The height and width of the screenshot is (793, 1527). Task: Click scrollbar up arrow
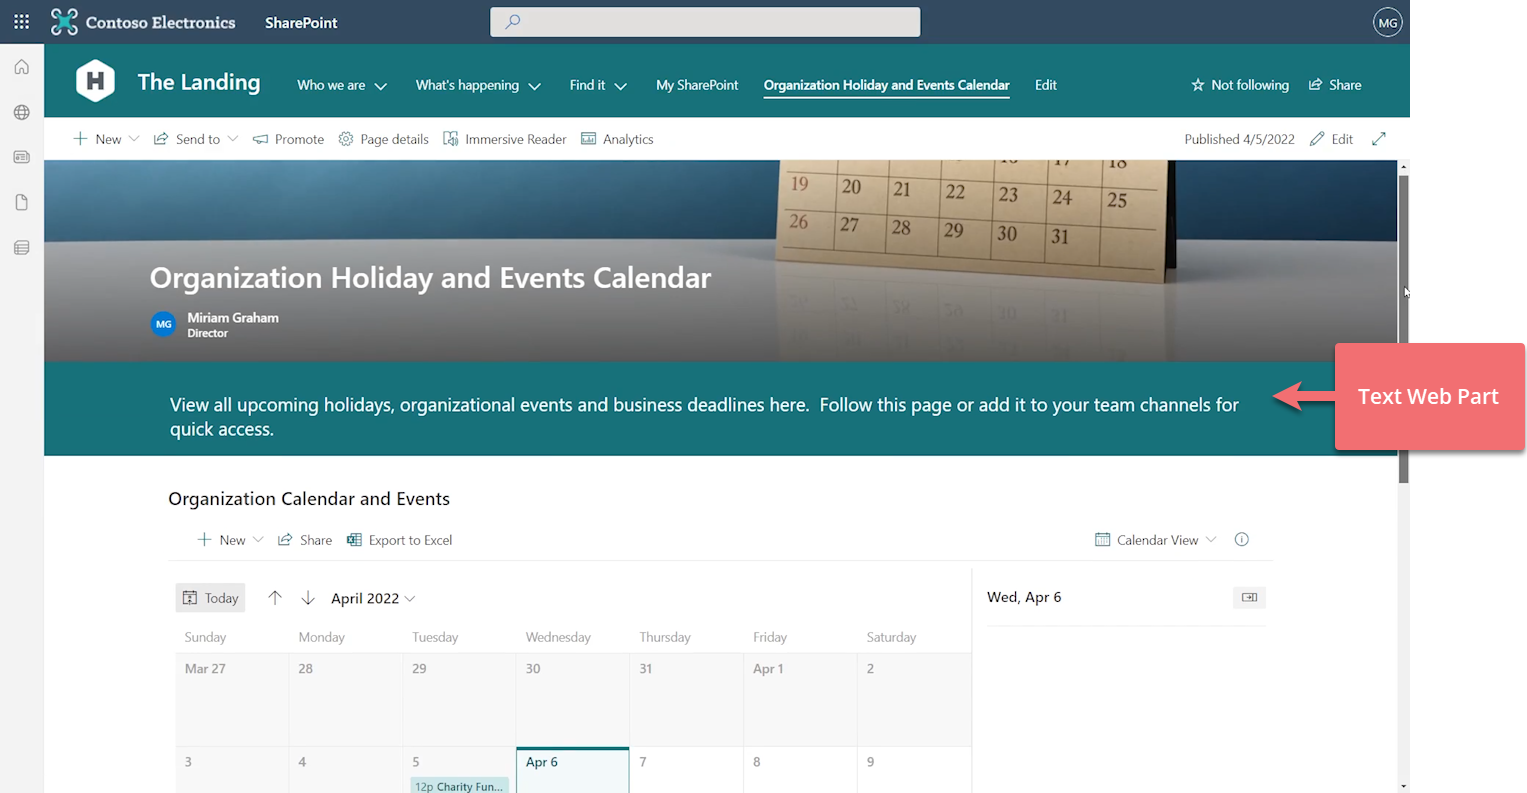pos(1404,167)
